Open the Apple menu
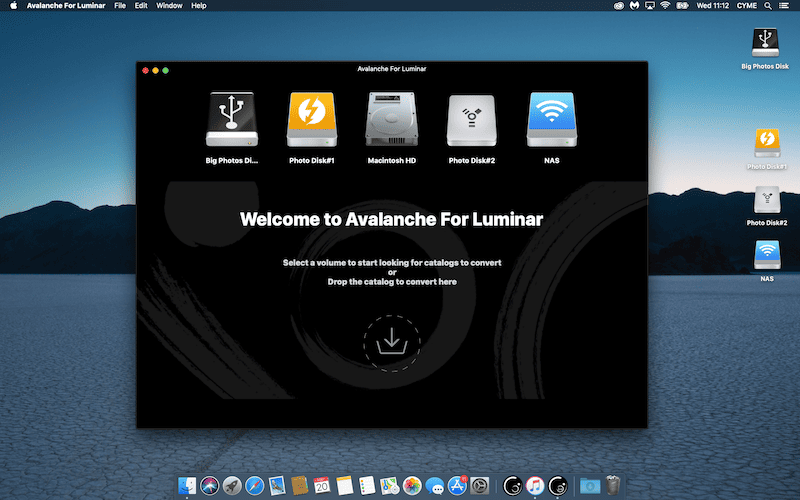The width and height of the screenshot is (800, 500). (x=13, y=6)
